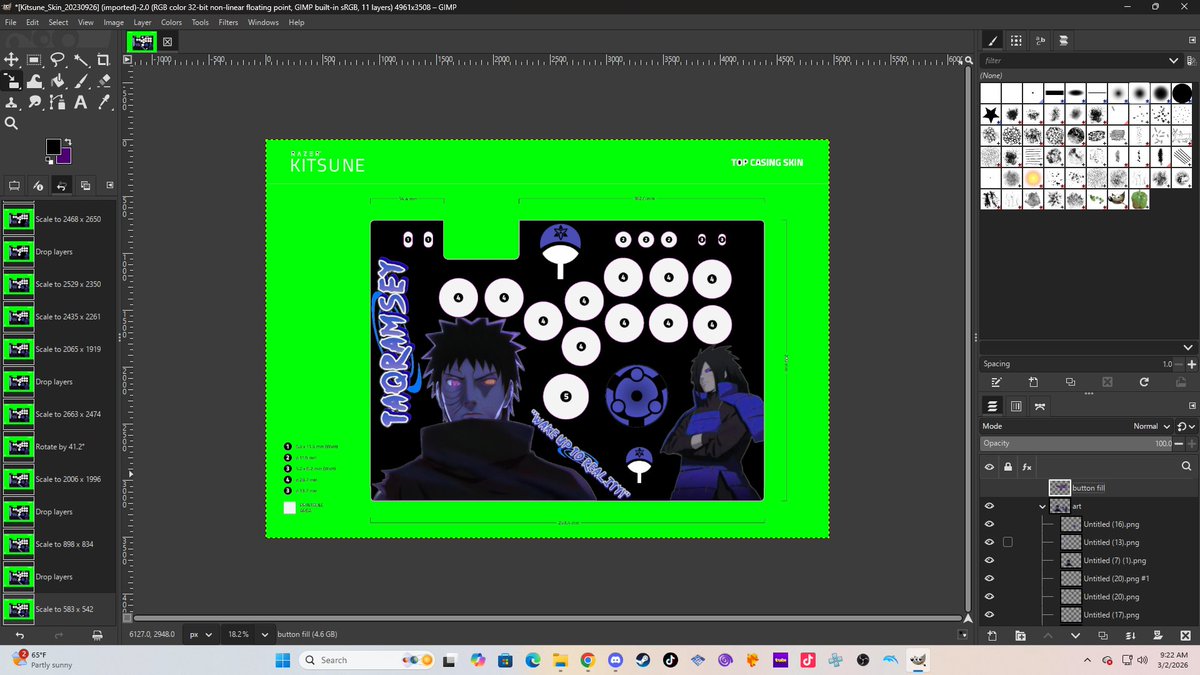The width and height of the screenshot is (1200, 675).
Task: Open the Device Status tab
Action: (37, 185)
